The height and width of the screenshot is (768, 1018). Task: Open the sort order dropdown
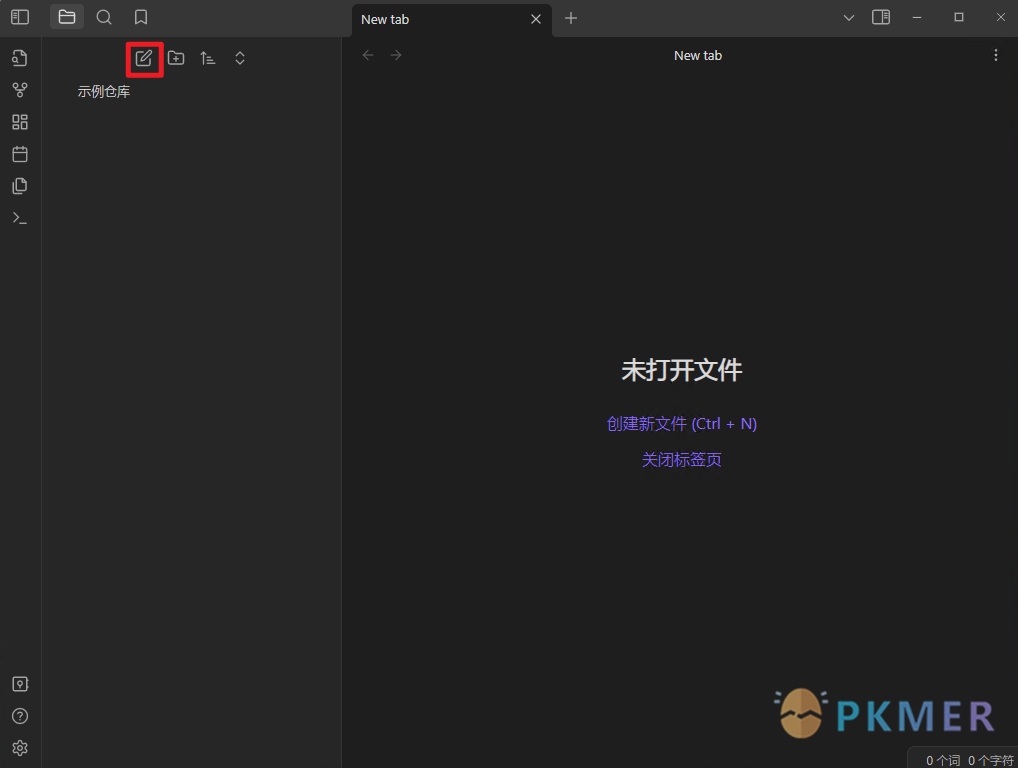208,58
